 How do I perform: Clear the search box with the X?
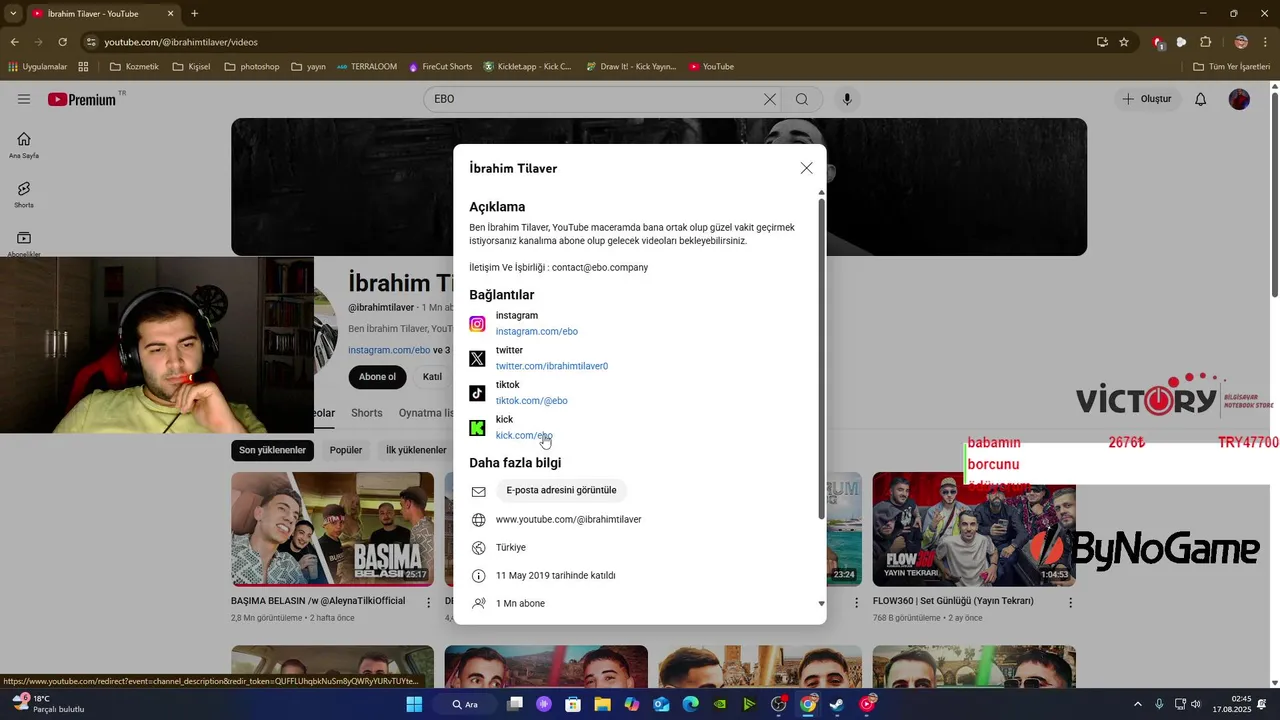click(x=770, y=99)
